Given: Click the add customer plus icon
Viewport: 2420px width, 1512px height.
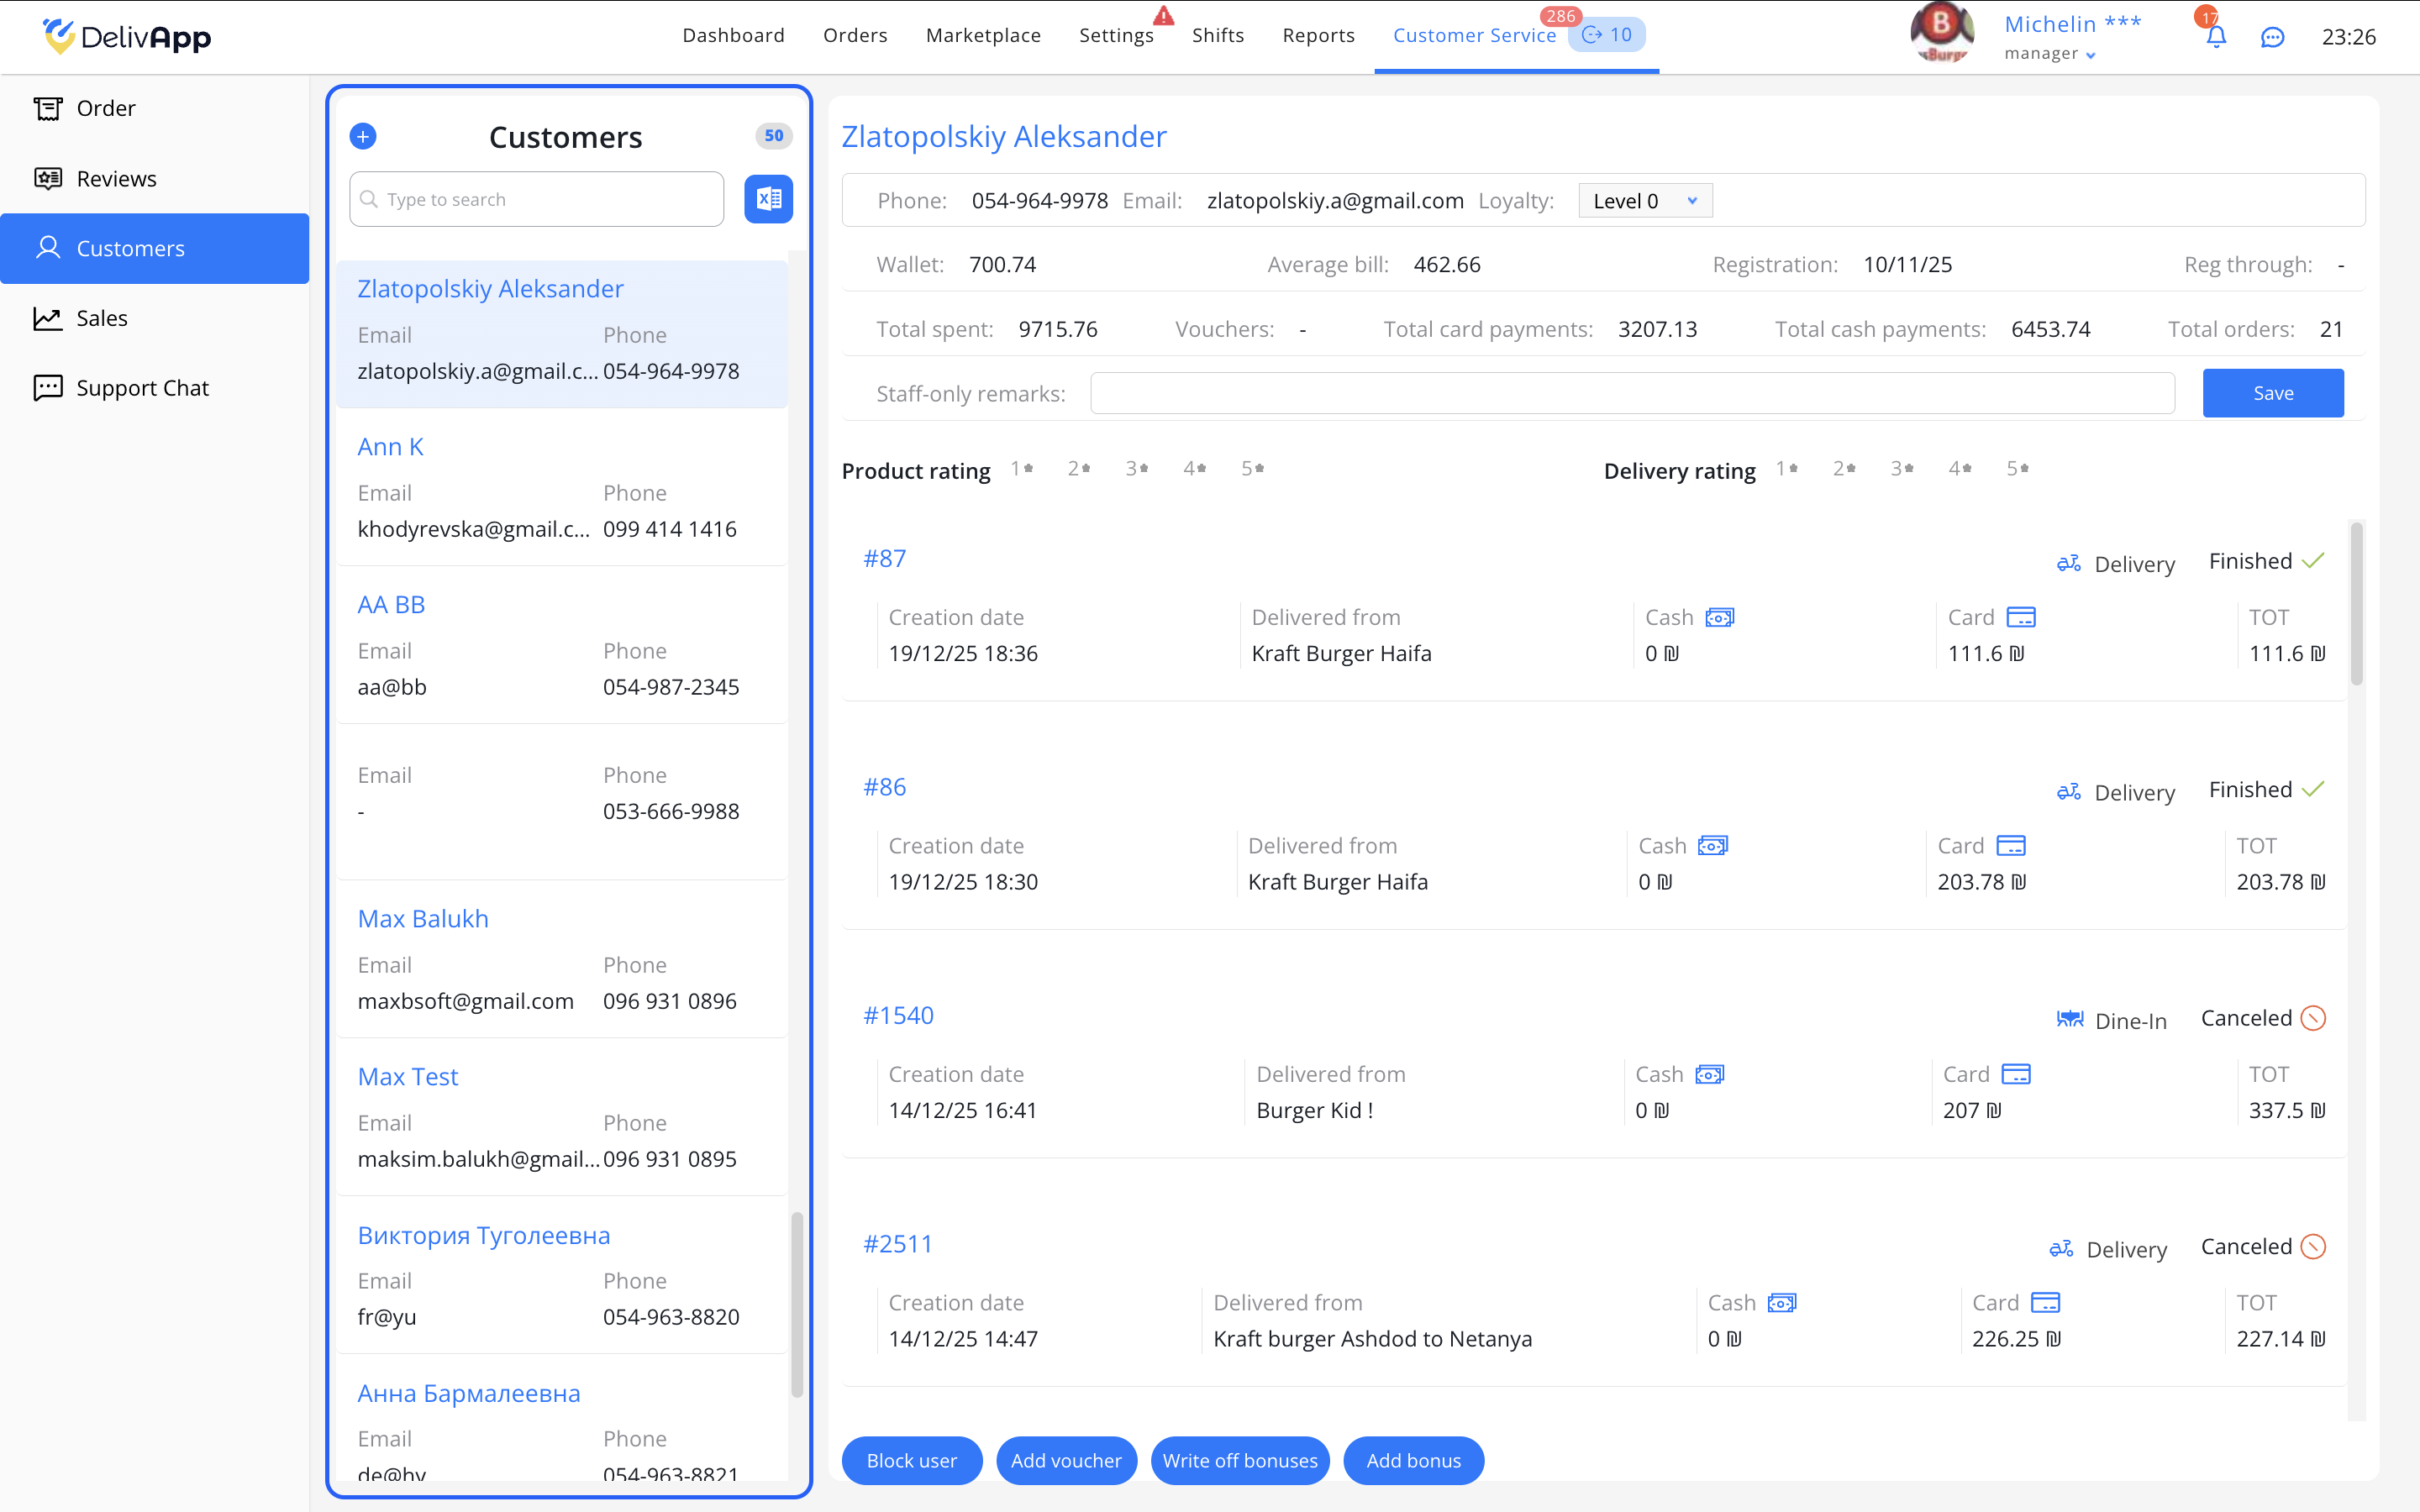Looking at the screenshot, I should pos(363,136).
